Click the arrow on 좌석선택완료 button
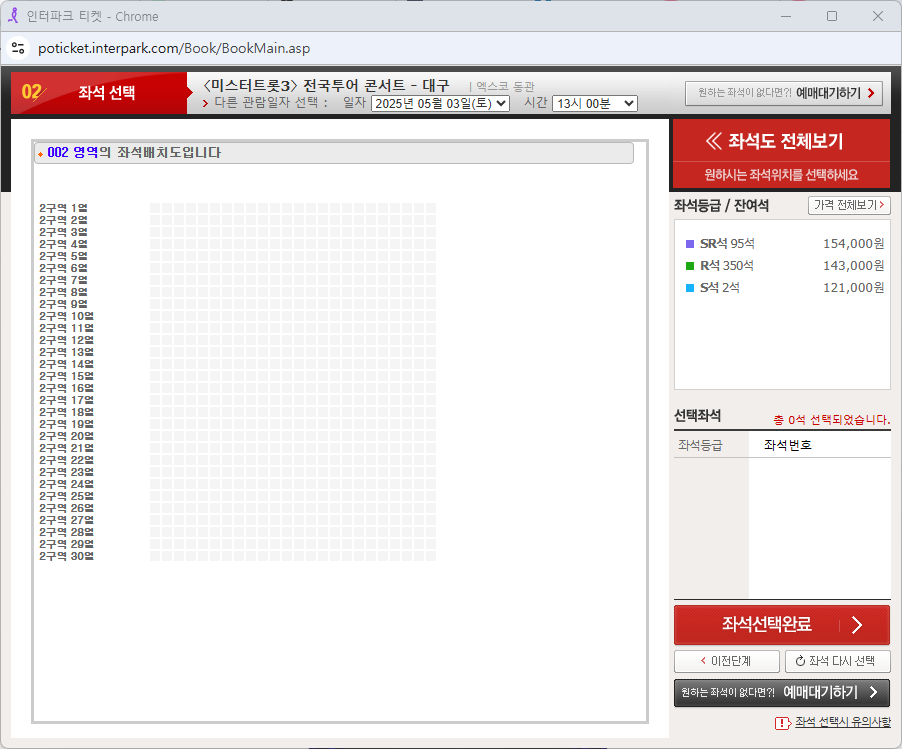This screenshot has width=902, height=749. coord(857,625)
